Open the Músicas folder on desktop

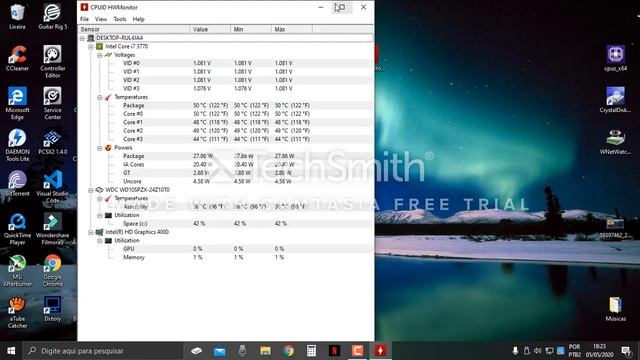616,309
